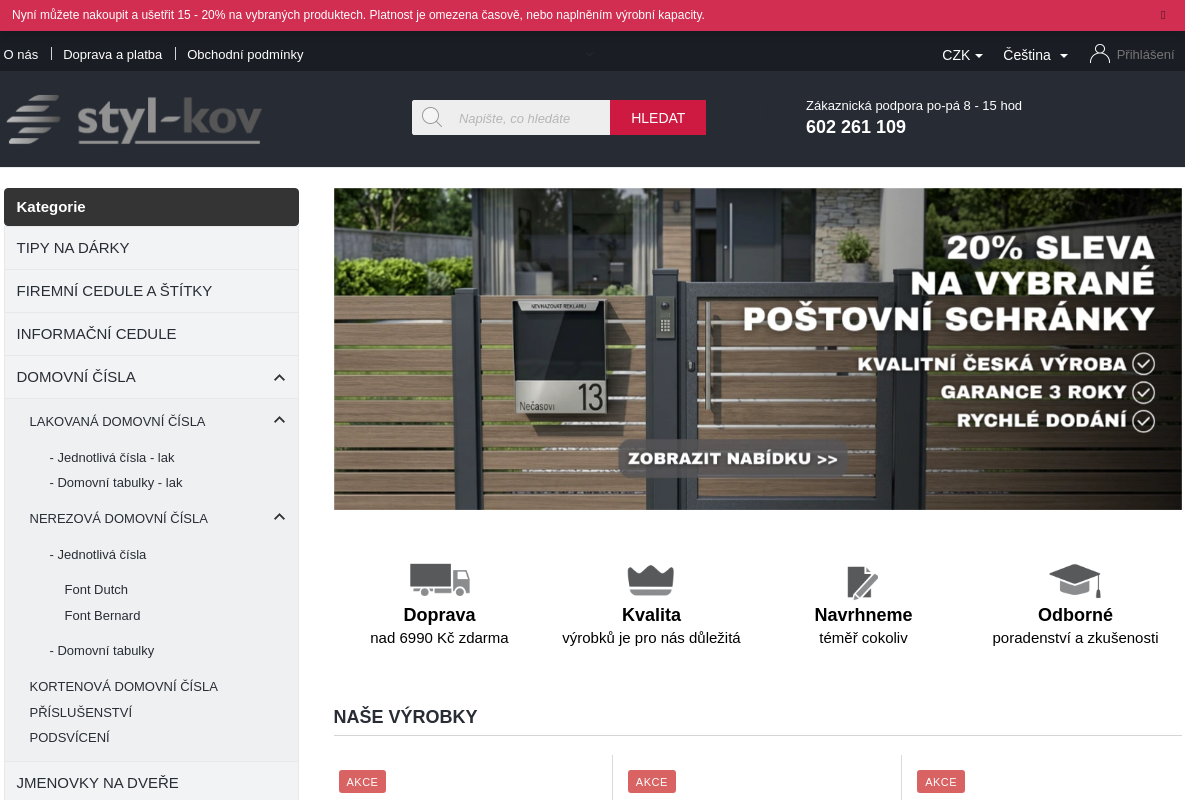Collapse the Domovní čísla category chevron
The width and height of the screenshot is (1200, 800).
280,377
